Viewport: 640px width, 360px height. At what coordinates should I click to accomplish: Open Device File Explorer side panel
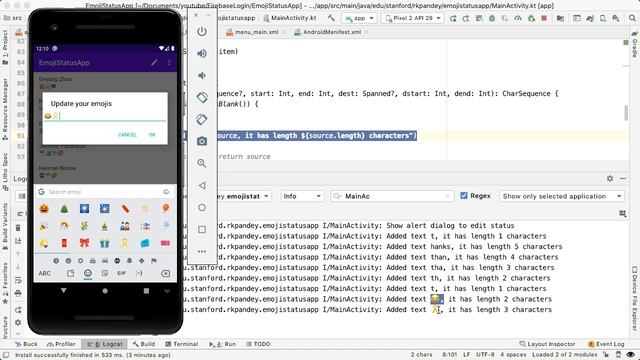(635, 298)
